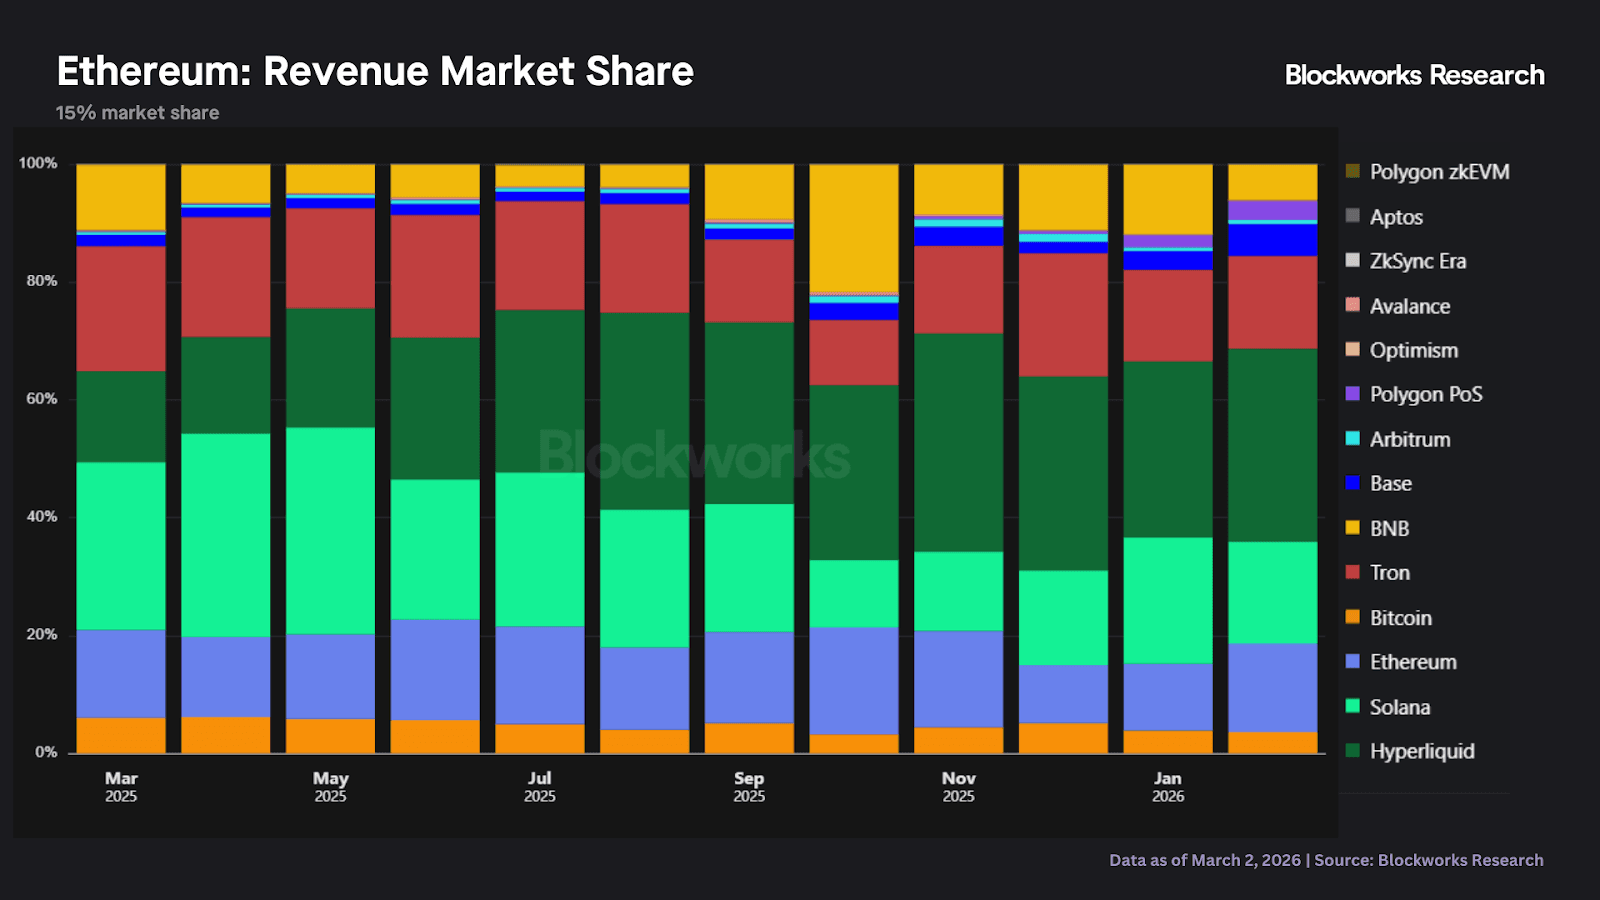Screen dimensions: 1600x900
Task: Click the bright green Solana segment of the May 2025 bar
Action: tap(331, 531)
